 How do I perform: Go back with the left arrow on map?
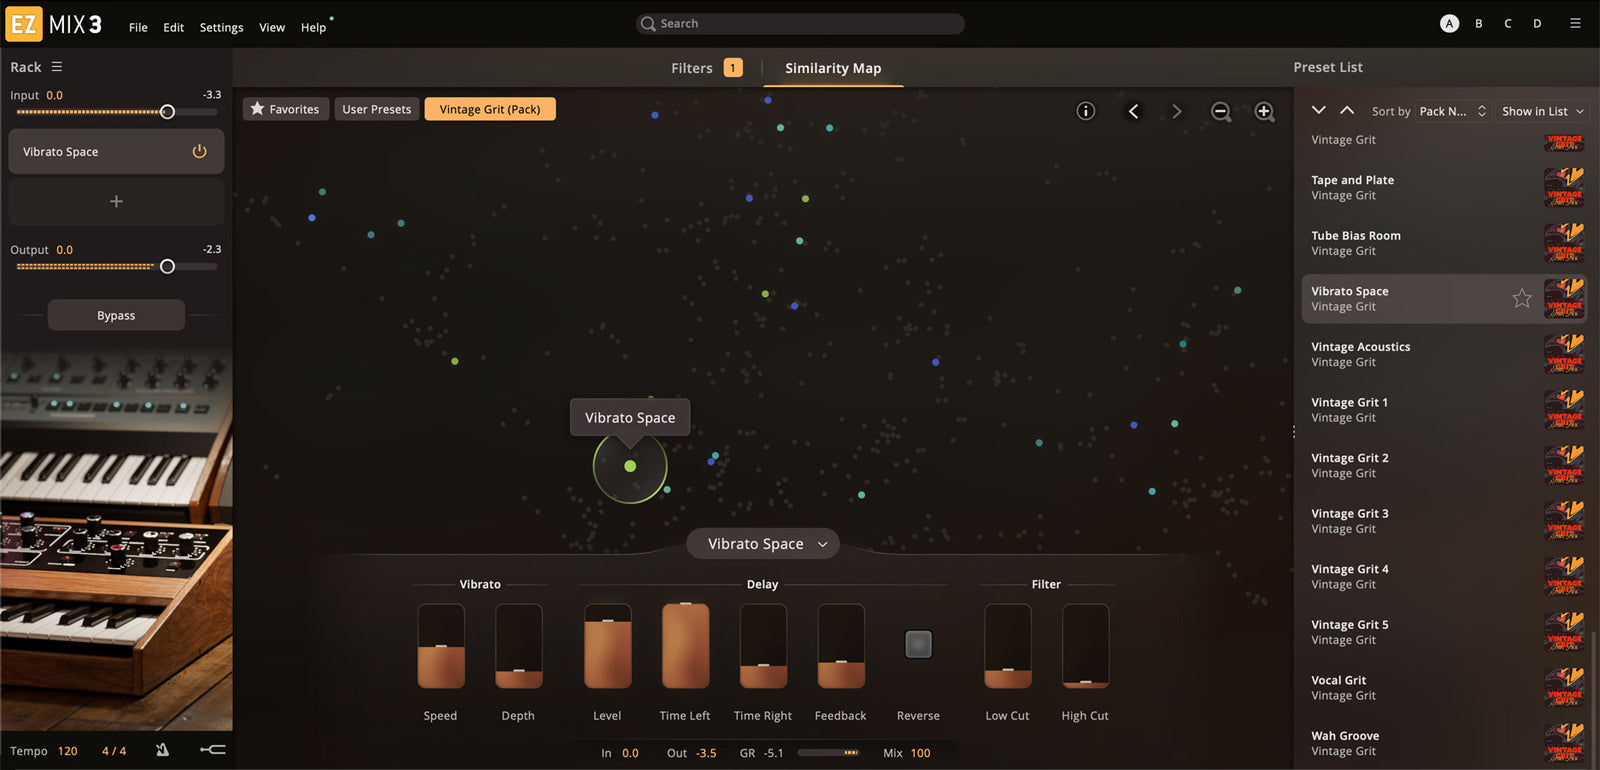tap(1133, 111)
